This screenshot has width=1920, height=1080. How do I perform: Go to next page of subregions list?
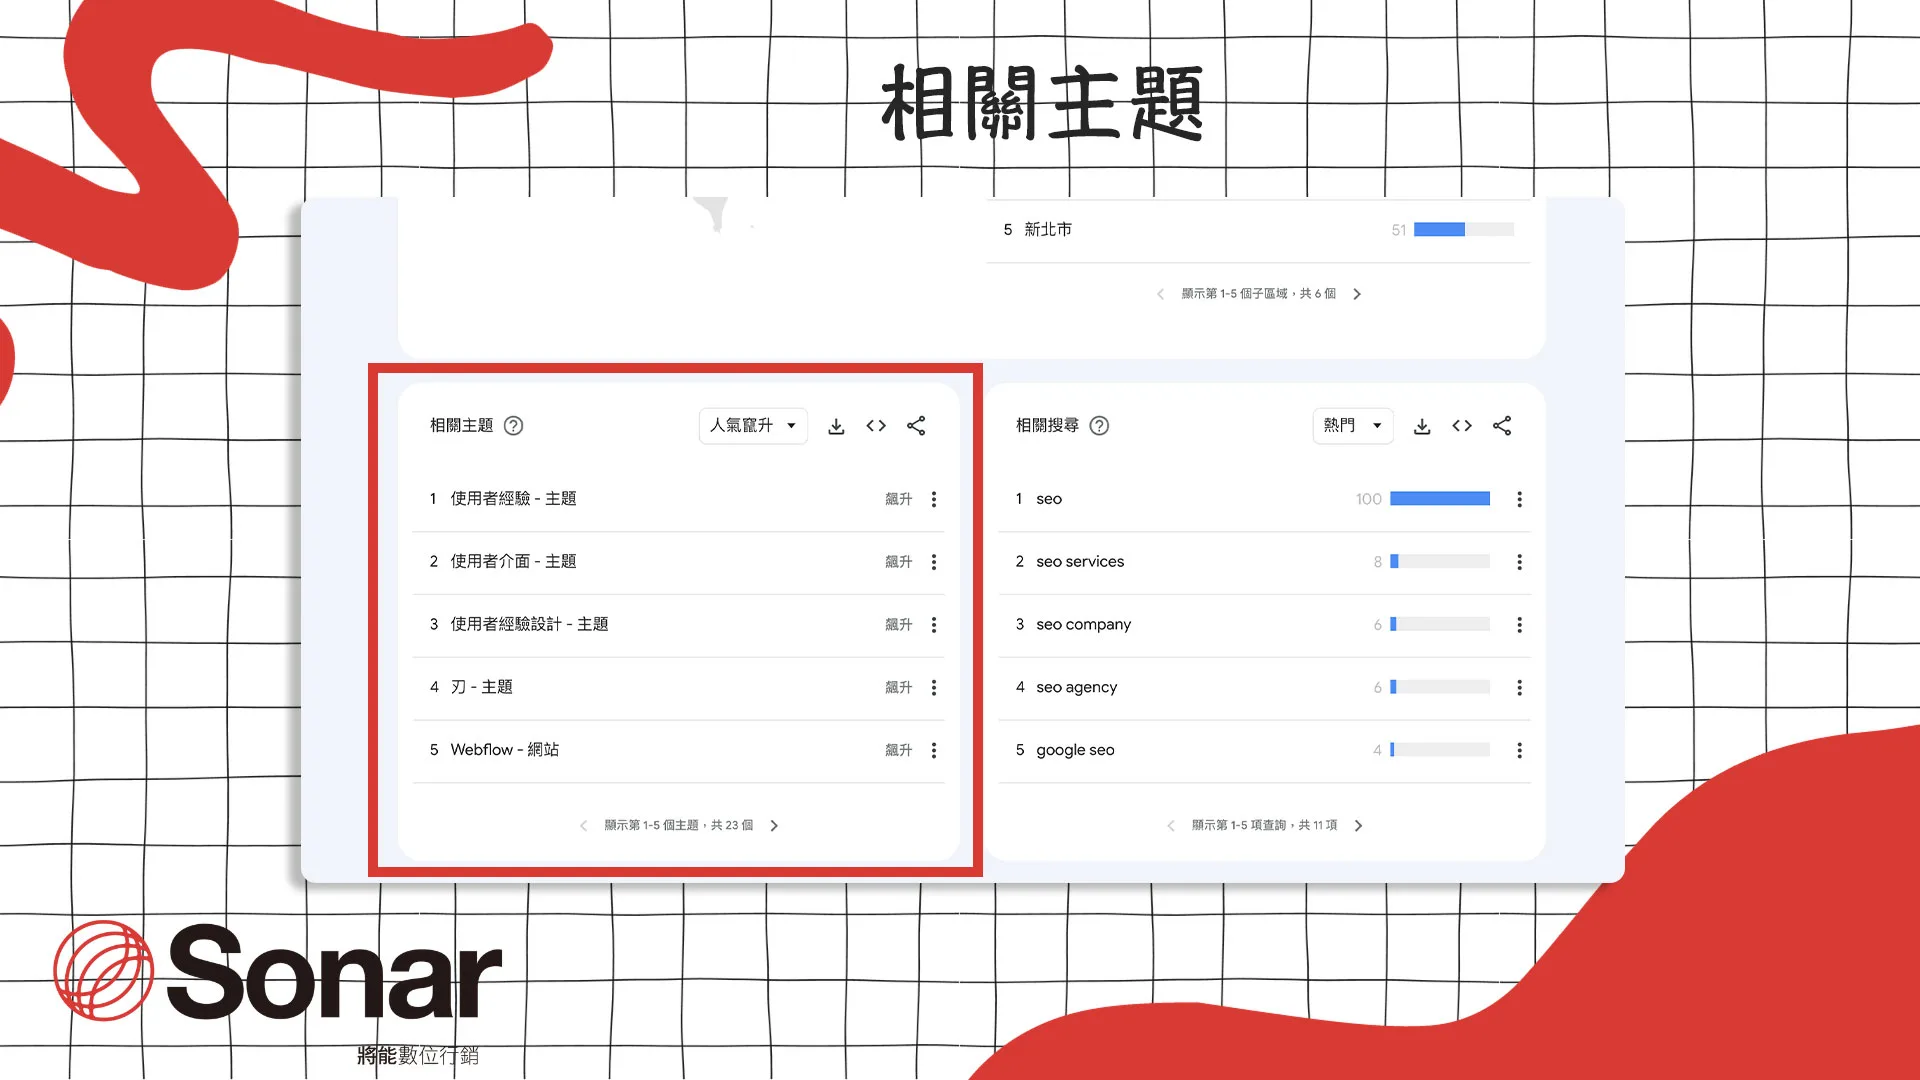1357,294
